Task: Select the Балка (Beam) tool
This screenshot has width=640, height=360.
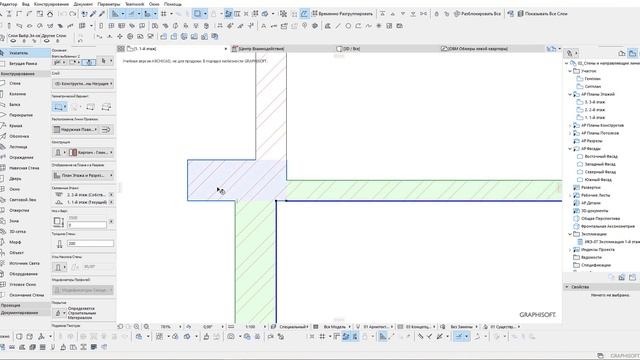Action: coord(14,104)
